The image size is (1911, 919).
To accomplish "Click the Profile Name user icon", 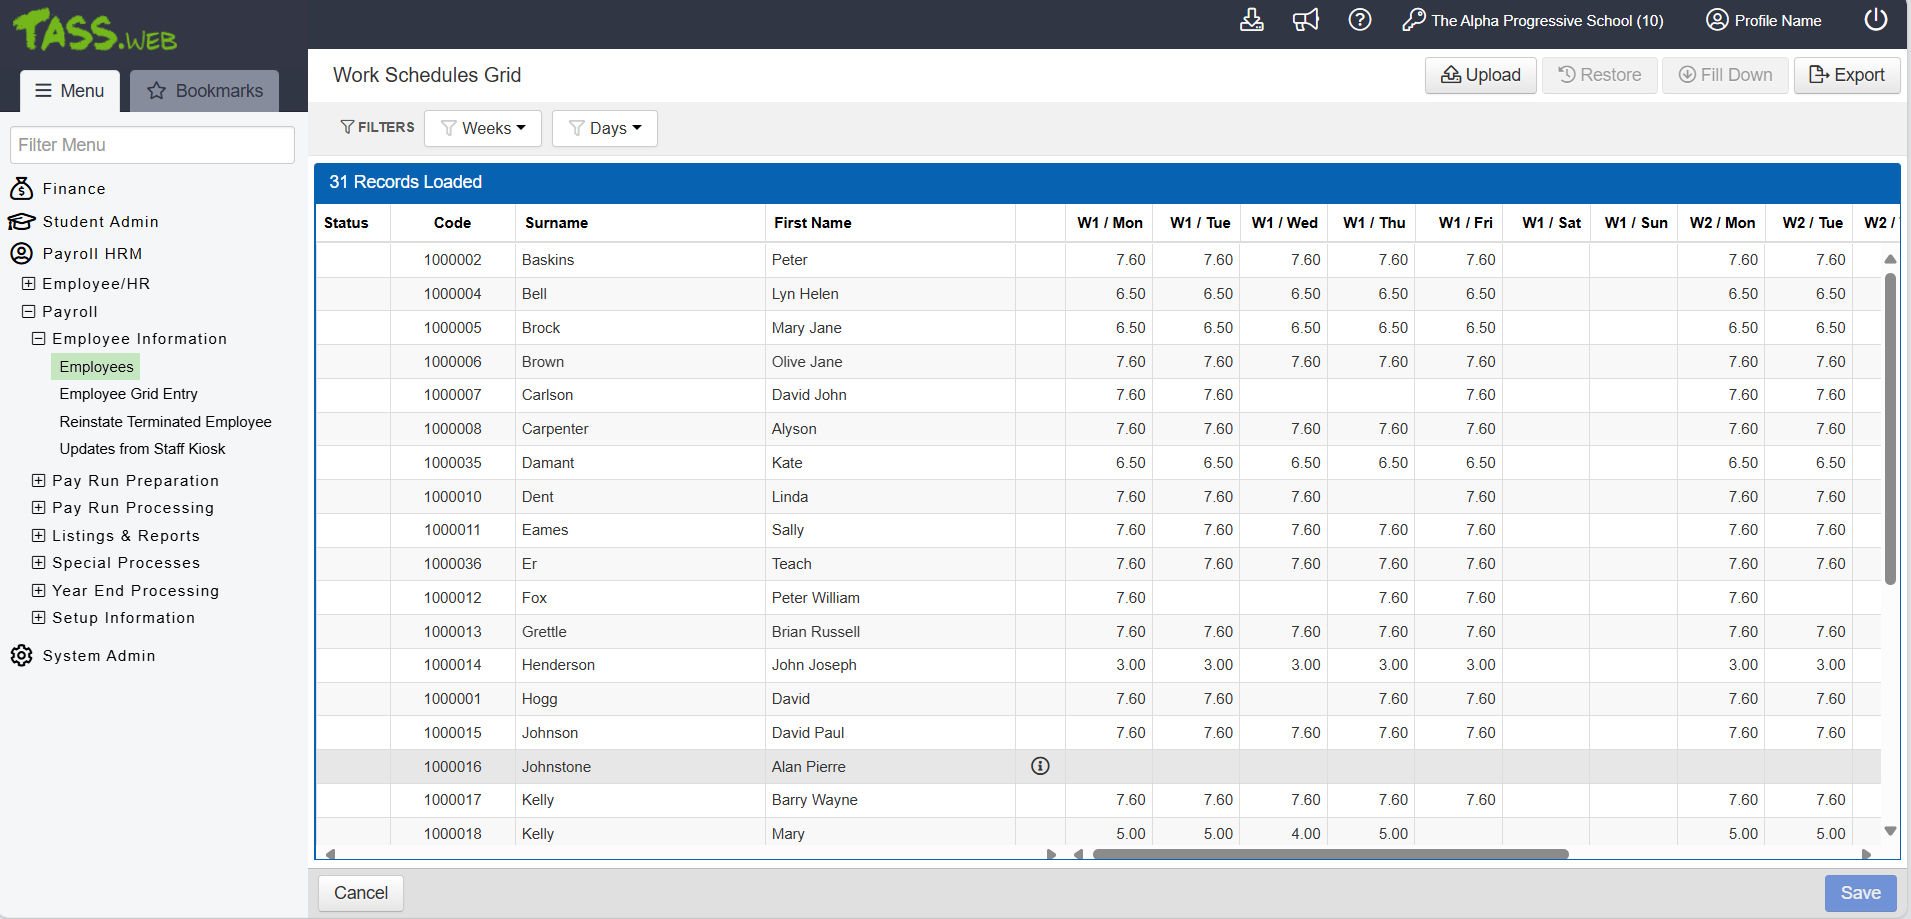I will click(1717, 20).
